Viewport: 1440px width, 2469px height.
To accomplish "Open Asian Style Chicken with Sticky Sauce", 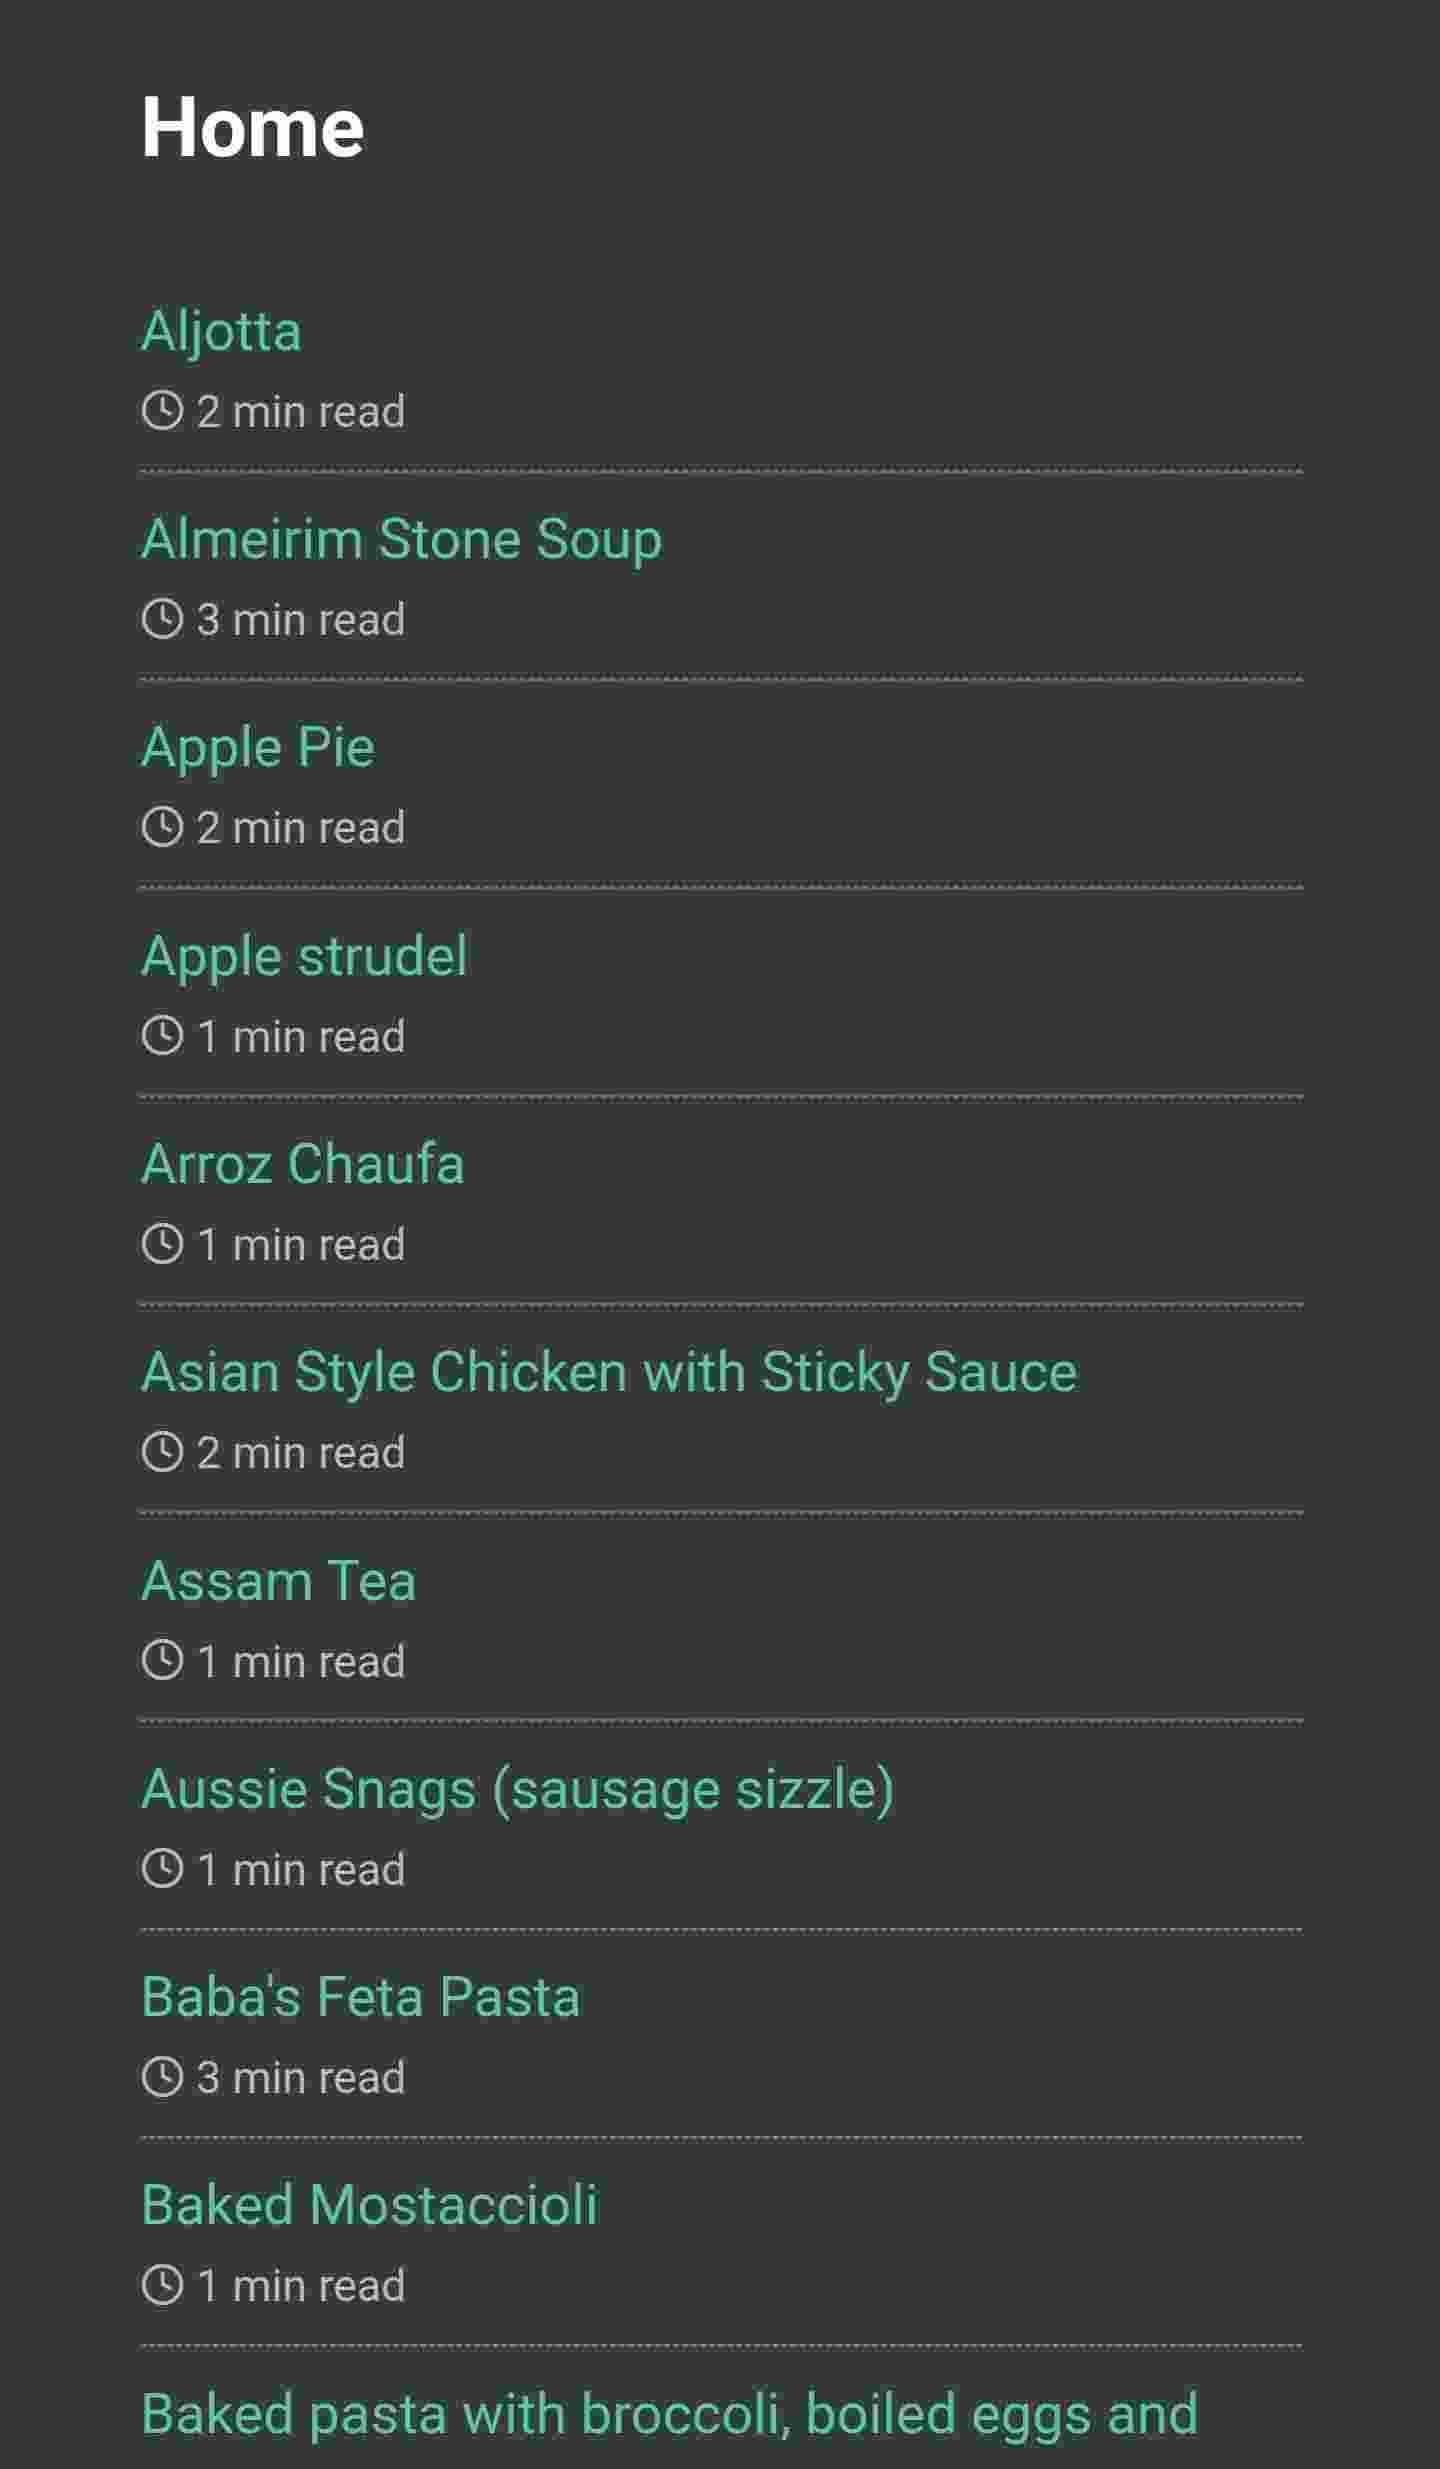I will click(x=609, y=1372).
